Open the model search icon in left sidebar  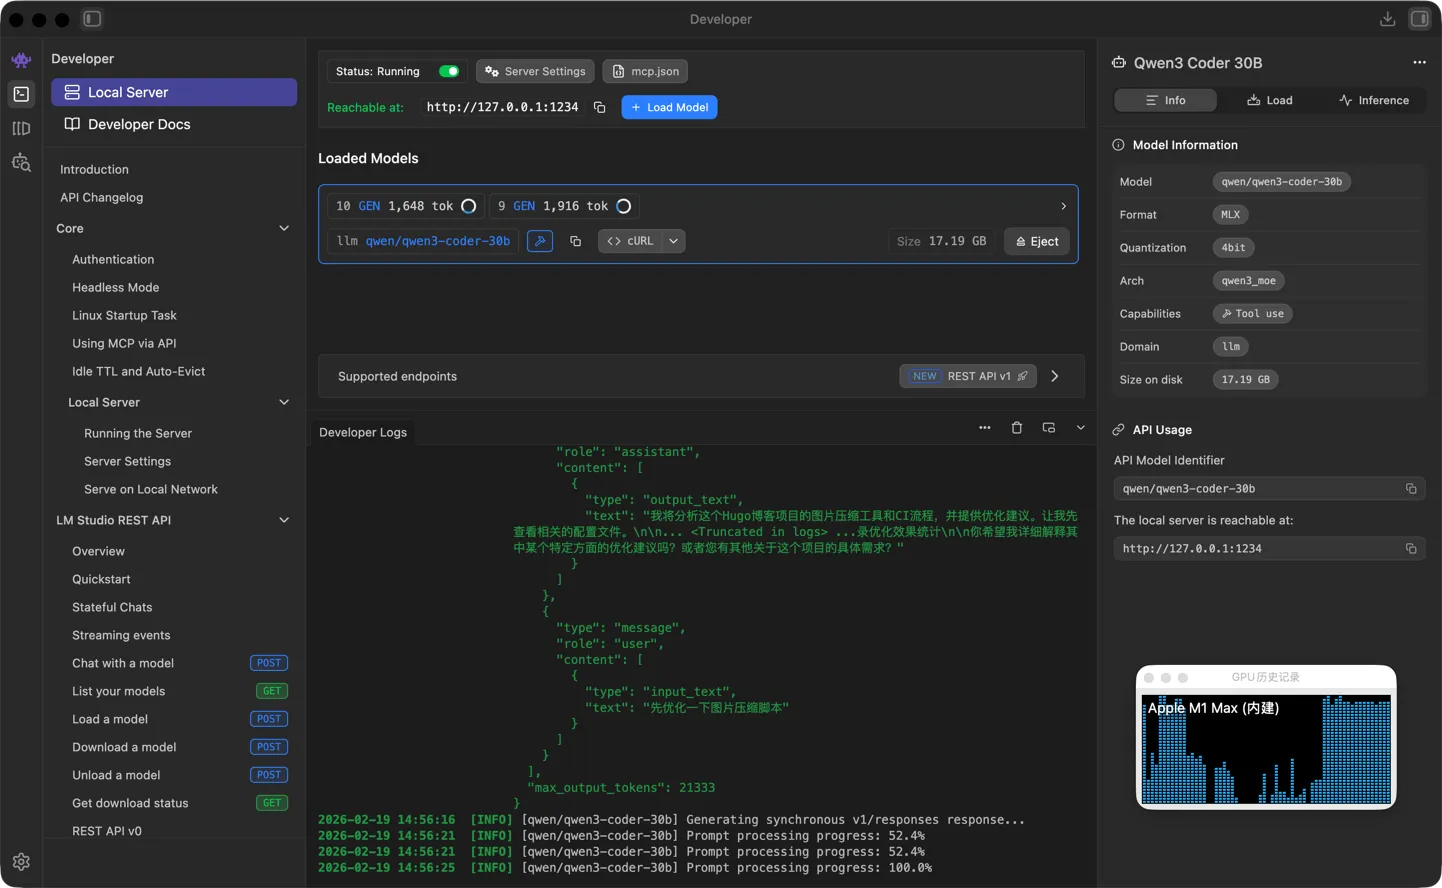(x=21, y=163)
